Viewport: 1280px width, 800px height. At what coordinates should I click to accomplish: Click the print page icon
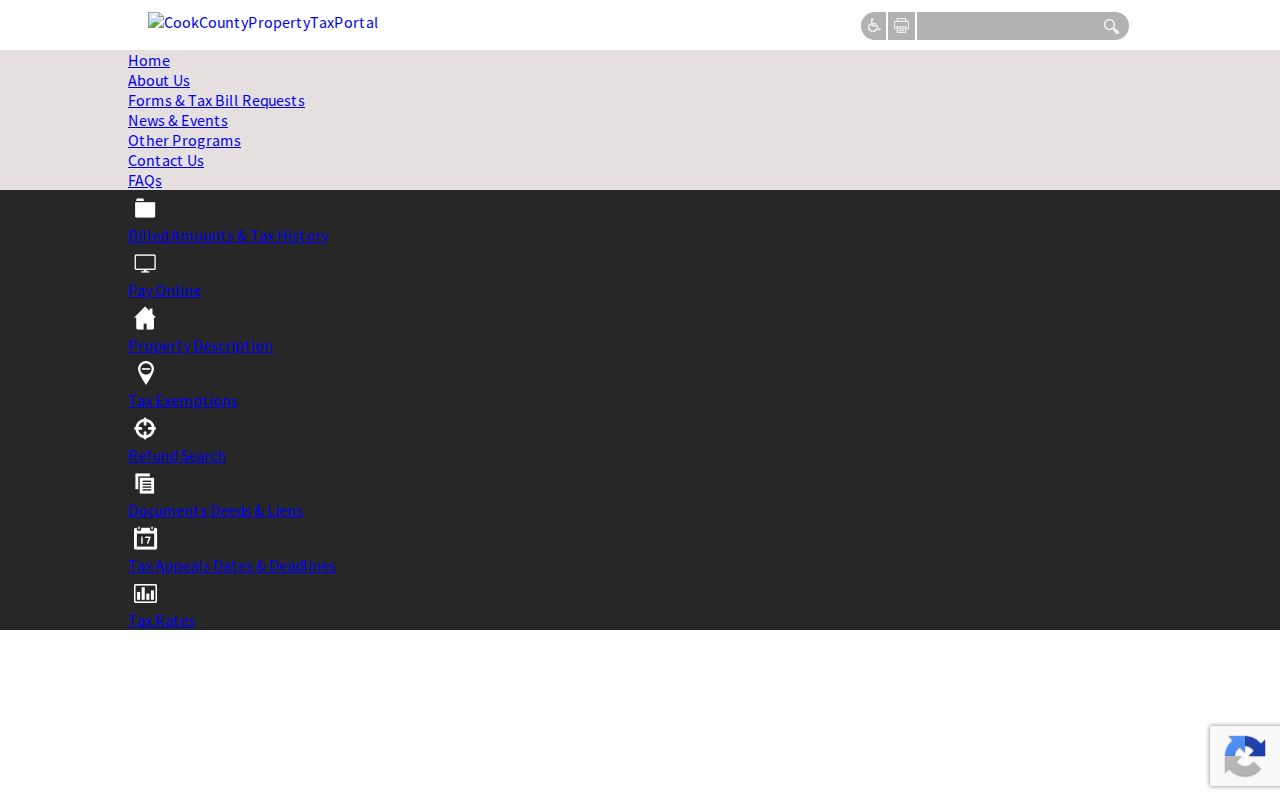click(901, 26)
